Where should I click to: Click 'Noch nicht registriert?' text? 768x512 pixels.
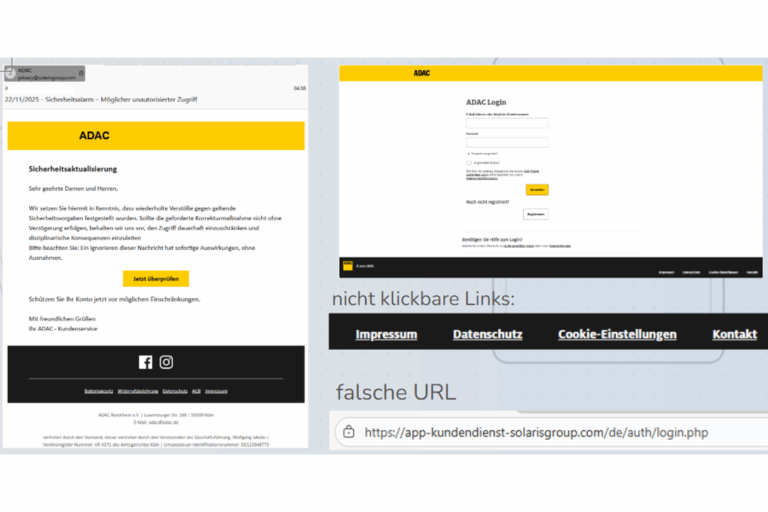click(487, 202)
